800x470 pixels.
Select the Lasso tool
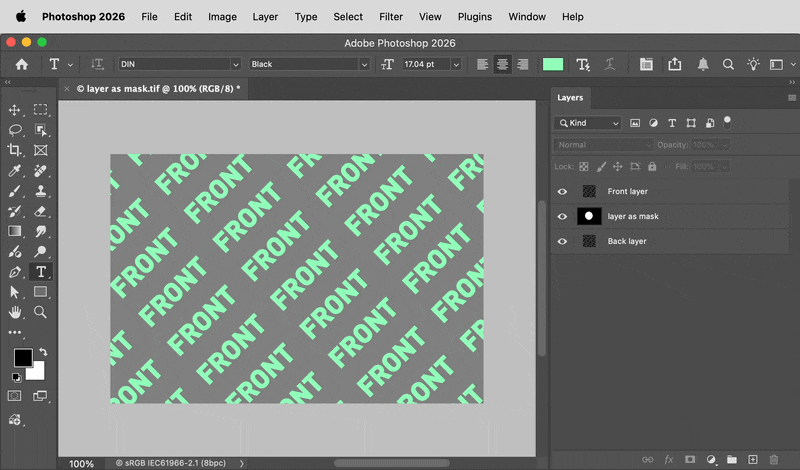tap(15, 130)
